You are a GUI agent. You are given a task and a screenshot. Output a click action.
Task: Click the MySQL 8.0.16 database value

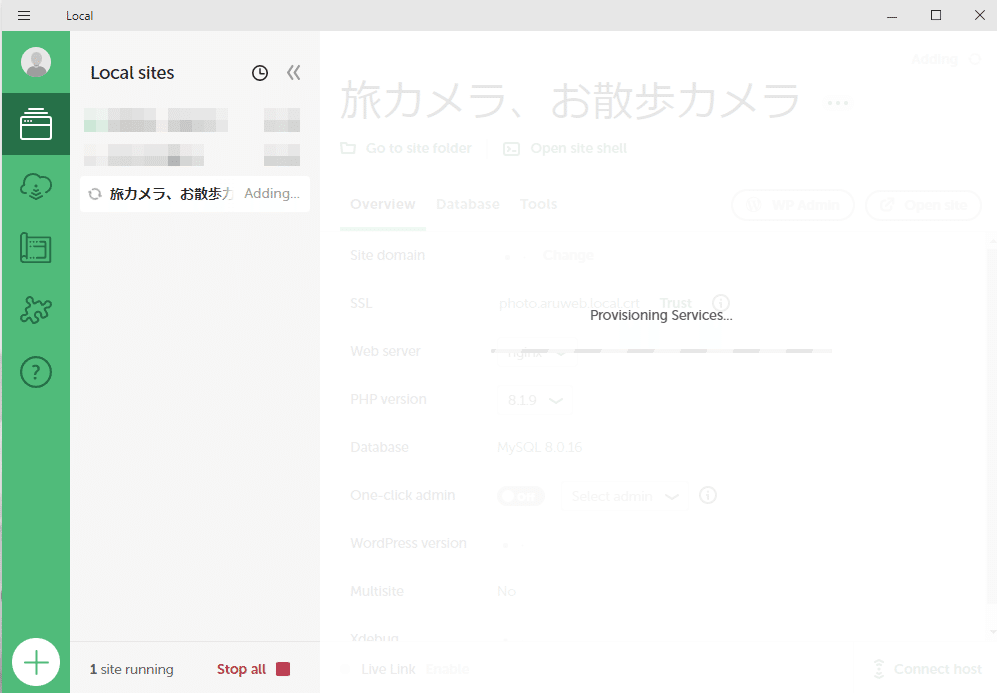[539, 448]
